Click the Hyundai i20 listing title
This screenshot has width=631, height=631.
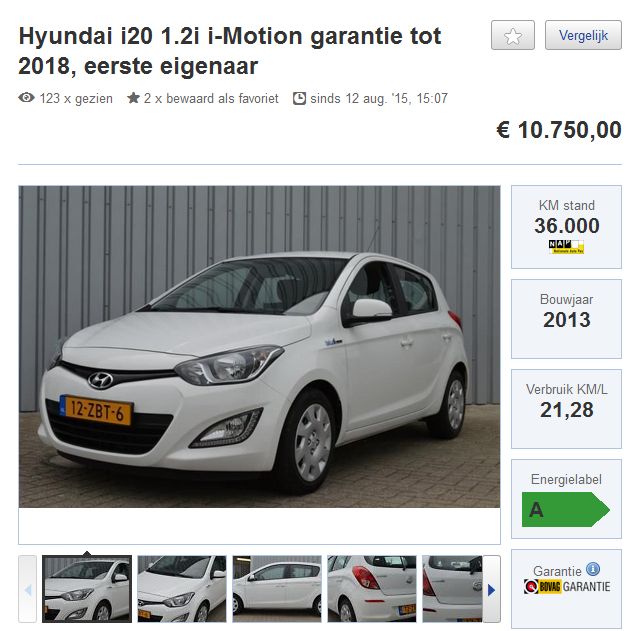230,51
